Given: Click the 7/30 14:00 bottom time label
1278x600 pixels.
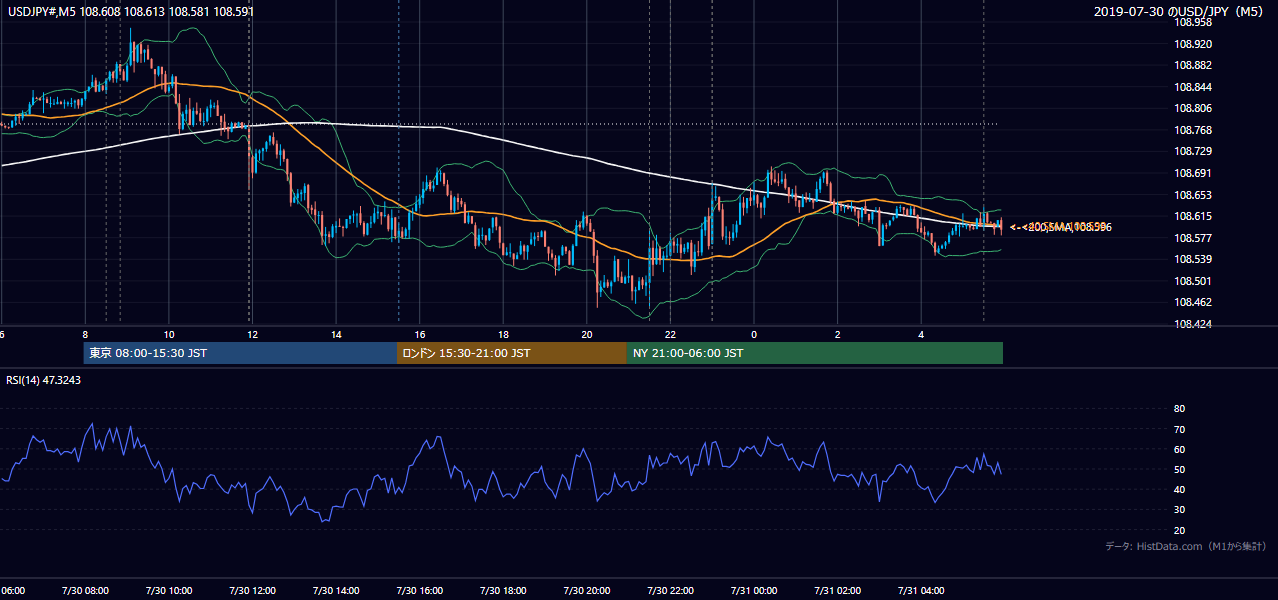Looking at the screenshot, I should (336, 590).
